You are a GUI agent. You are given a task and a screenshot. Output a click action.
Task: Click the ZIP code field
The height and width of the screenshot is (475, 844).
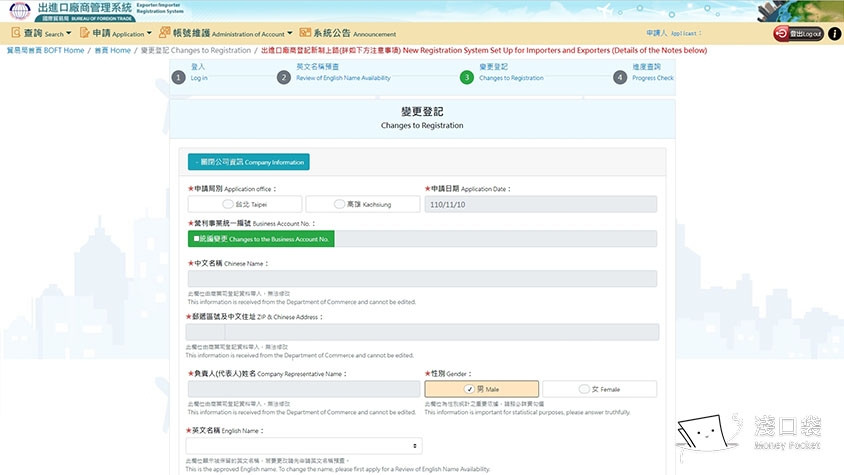click(x=206, y=332)
